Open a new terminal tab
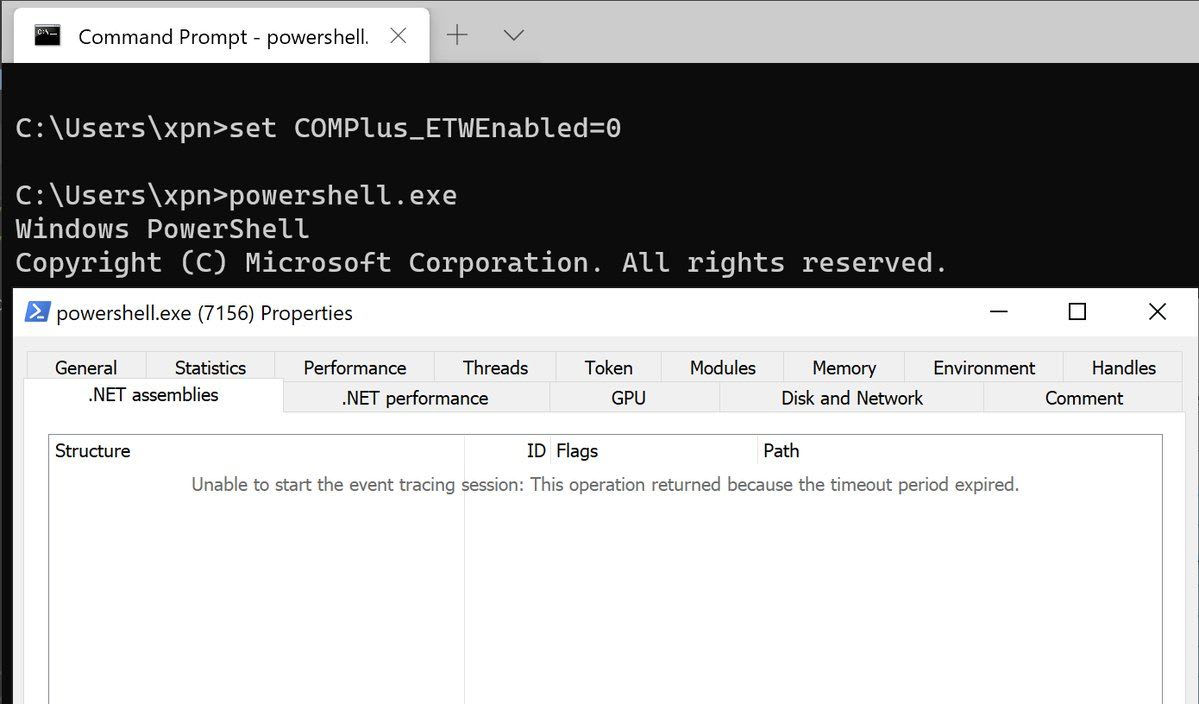Screen dimensions: 1199x704 tap(457, 36)
